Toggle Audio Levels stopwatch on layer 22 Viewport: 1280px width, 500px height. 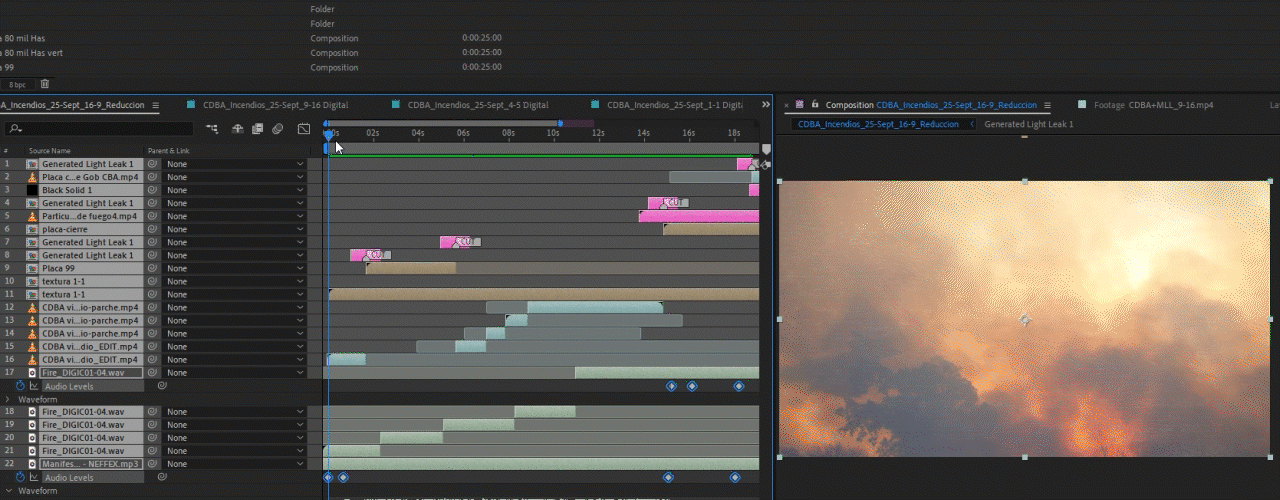tap(20, 477)
